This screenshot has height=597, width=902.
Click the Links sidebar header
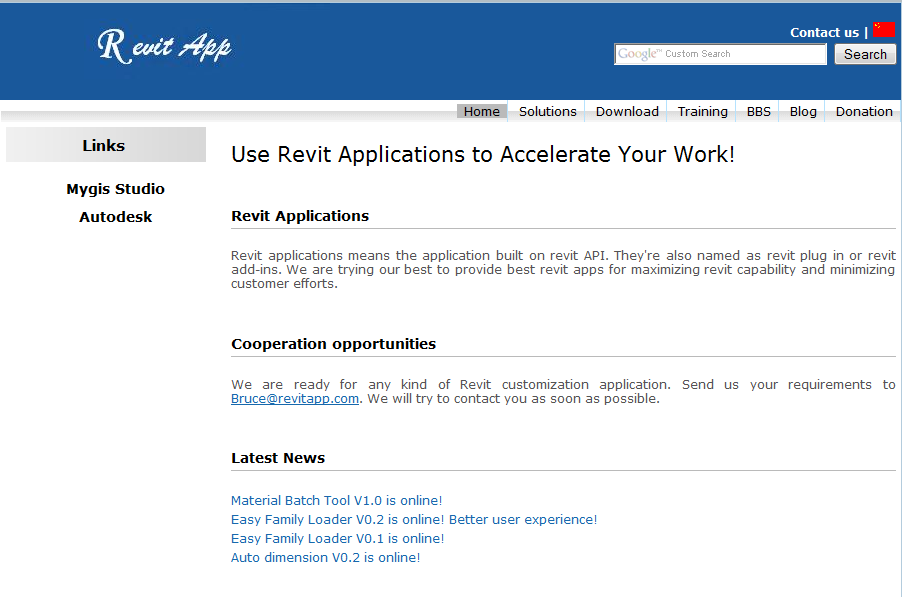[104, 145]
